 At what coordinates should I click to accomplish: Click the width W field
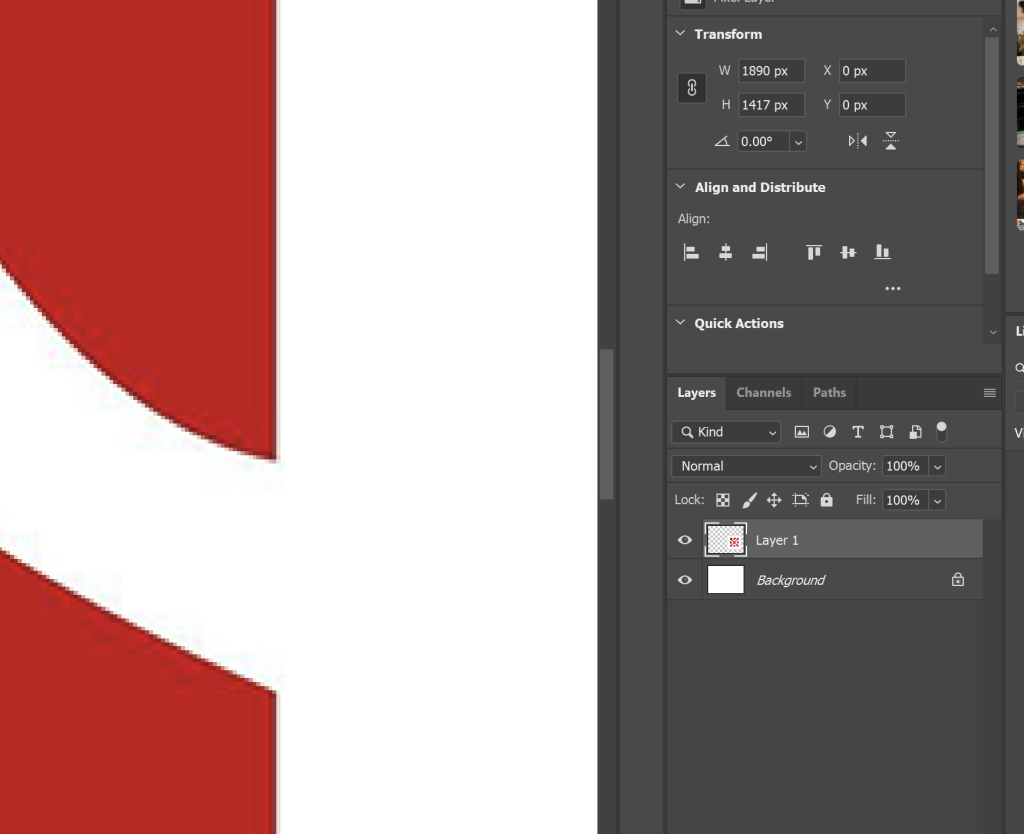(x=771, y=71)
